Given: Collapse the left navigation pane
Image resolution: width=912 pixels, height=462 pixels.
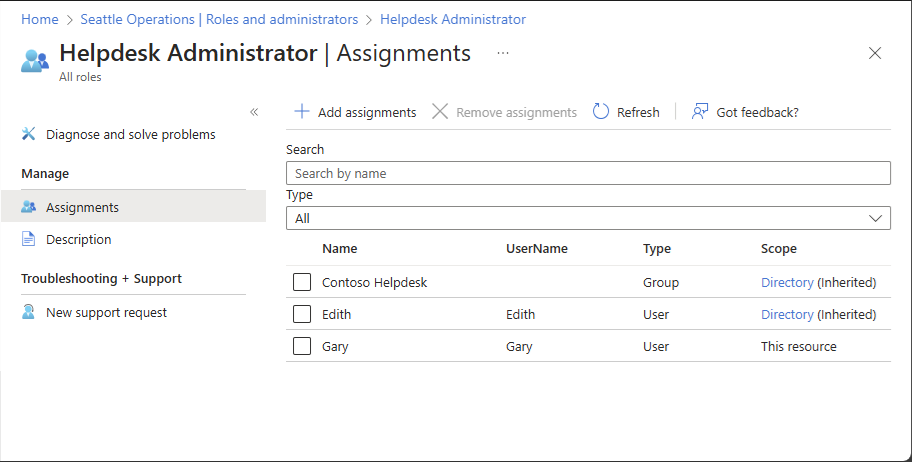Looking at the screenshot, I should click(x=254, y=112).
